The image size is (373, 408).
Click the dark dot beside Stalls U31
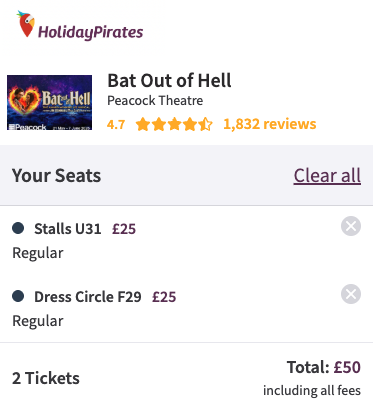pos(18,228)
